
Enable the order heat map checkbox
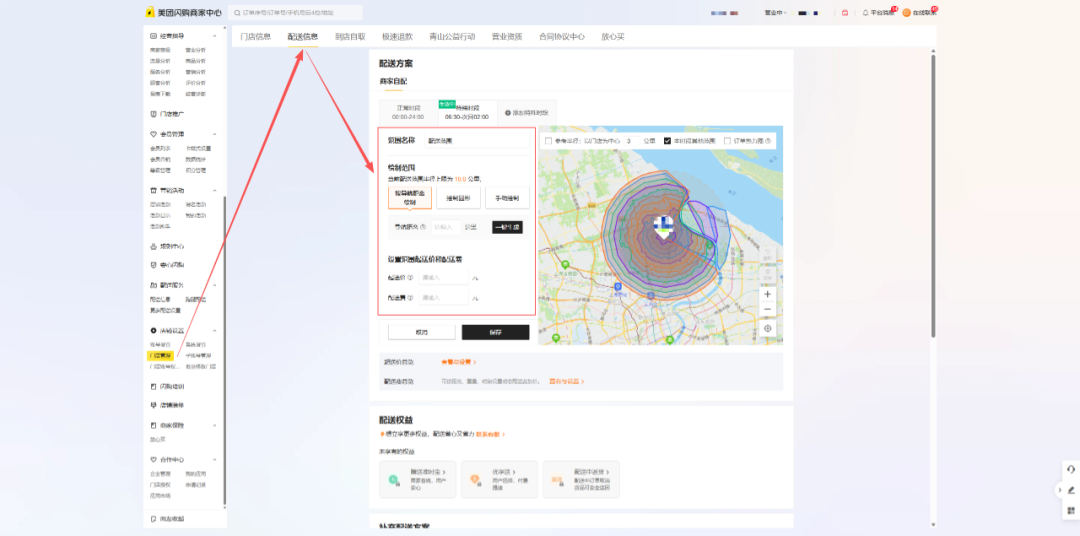point(727,141)
